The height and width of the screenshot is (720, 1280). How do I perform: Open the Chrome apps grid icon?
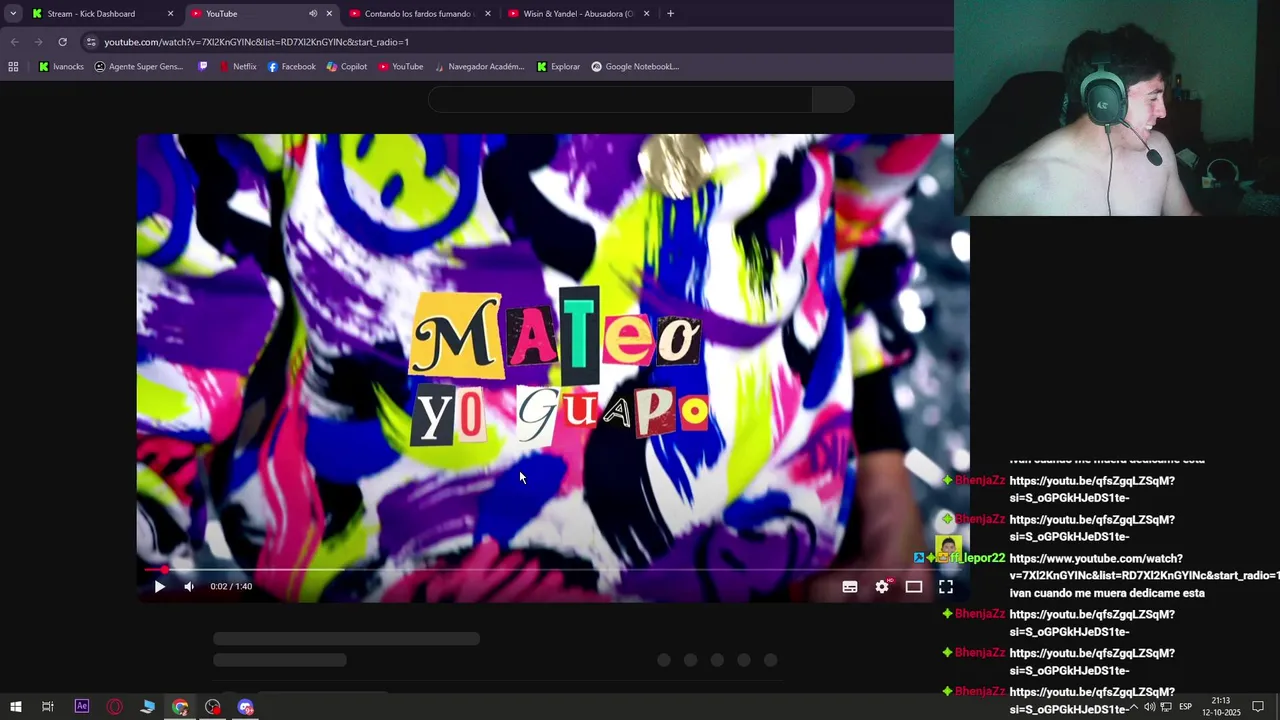[13, 67]
